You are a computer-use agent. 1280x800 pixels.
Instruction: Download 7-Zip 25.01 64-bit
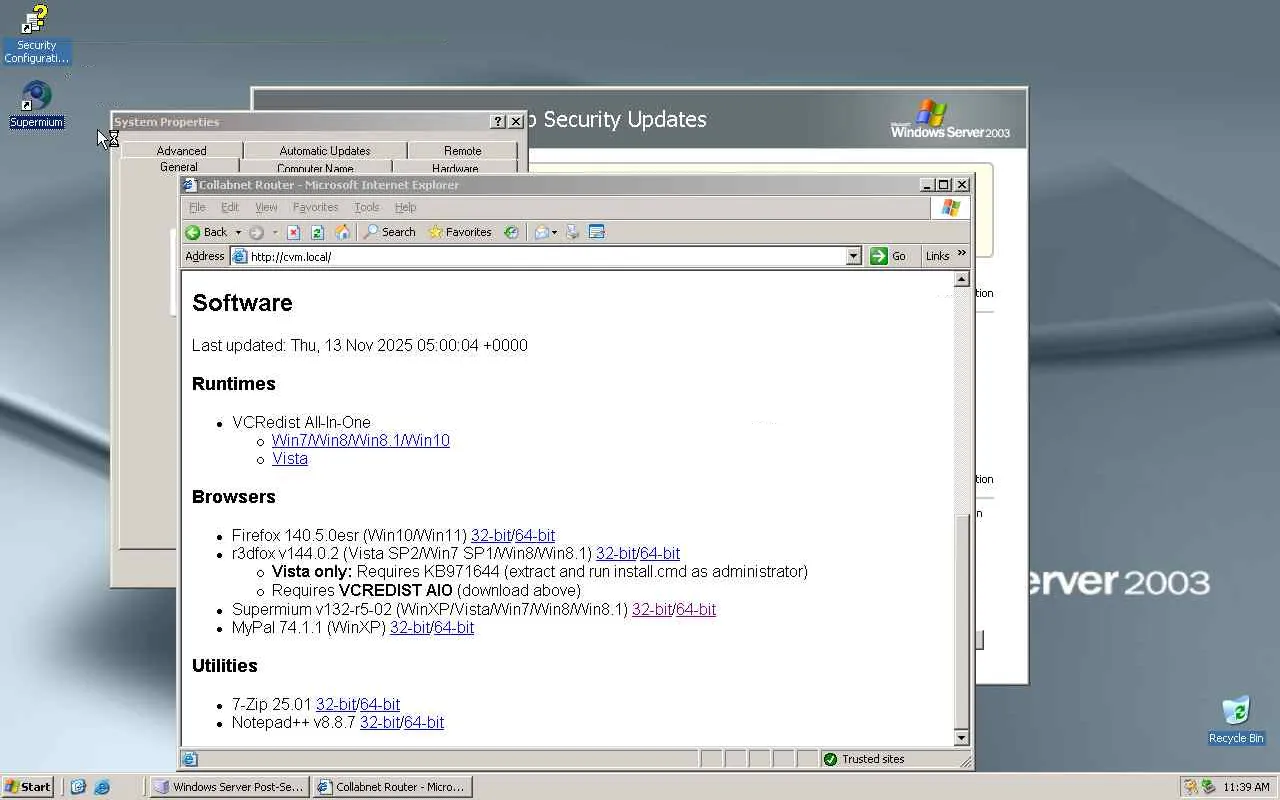point(380,704)
